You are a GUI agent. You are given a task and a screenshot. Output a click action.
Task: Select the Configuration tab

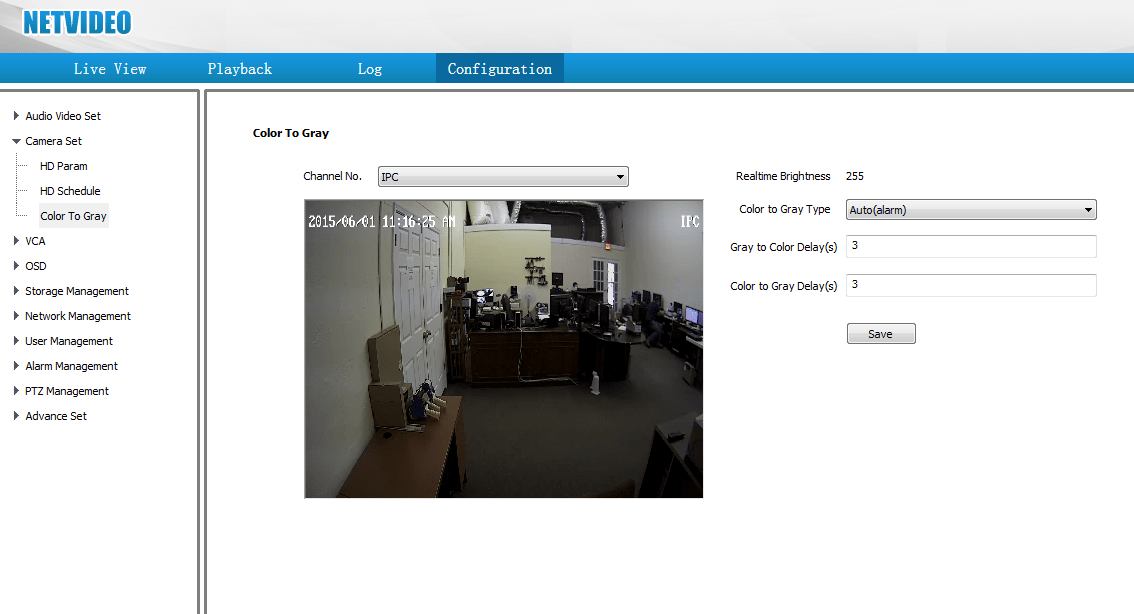point(499,69)
